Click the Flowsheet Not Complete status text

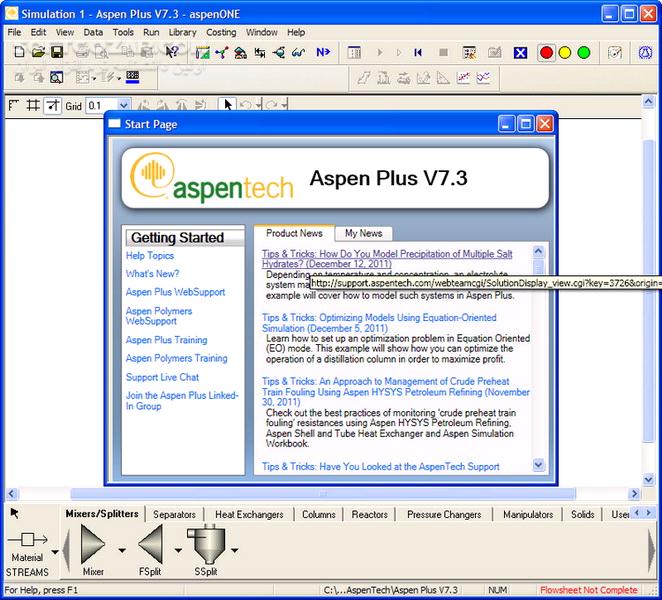coord(589,590)
